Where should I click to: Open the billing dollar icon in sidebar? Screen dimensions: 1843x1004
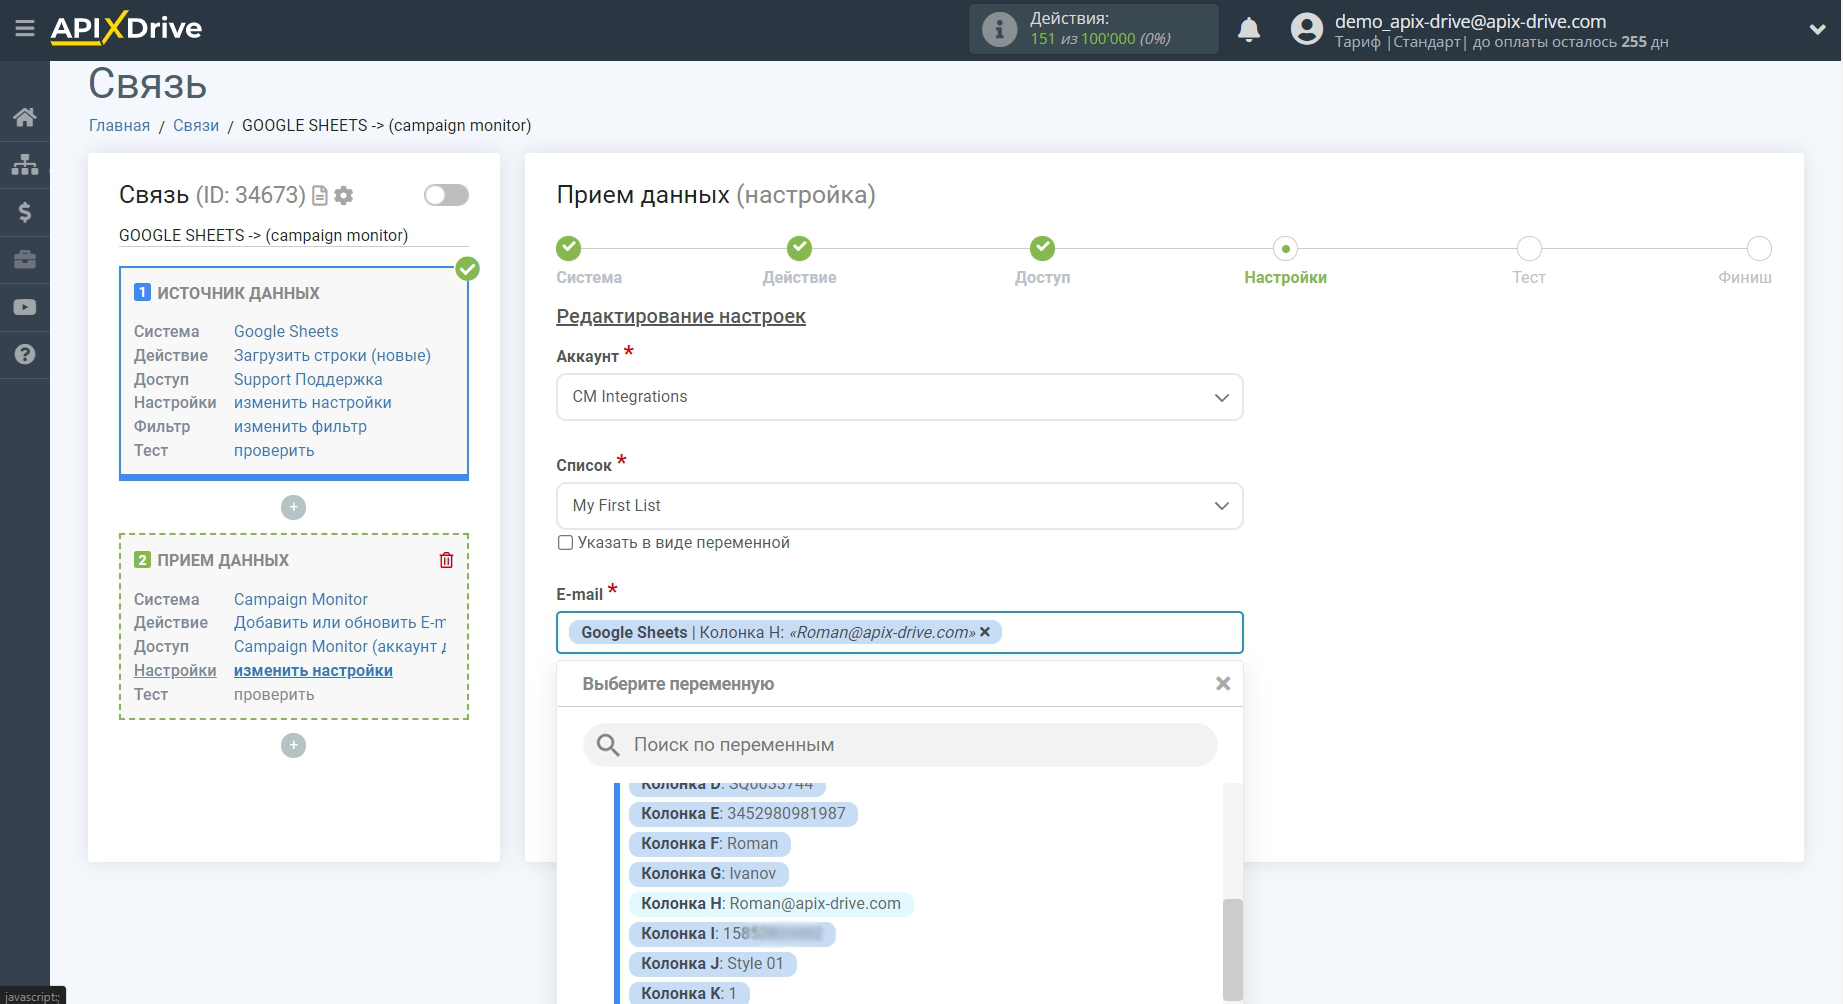[25, 212]
